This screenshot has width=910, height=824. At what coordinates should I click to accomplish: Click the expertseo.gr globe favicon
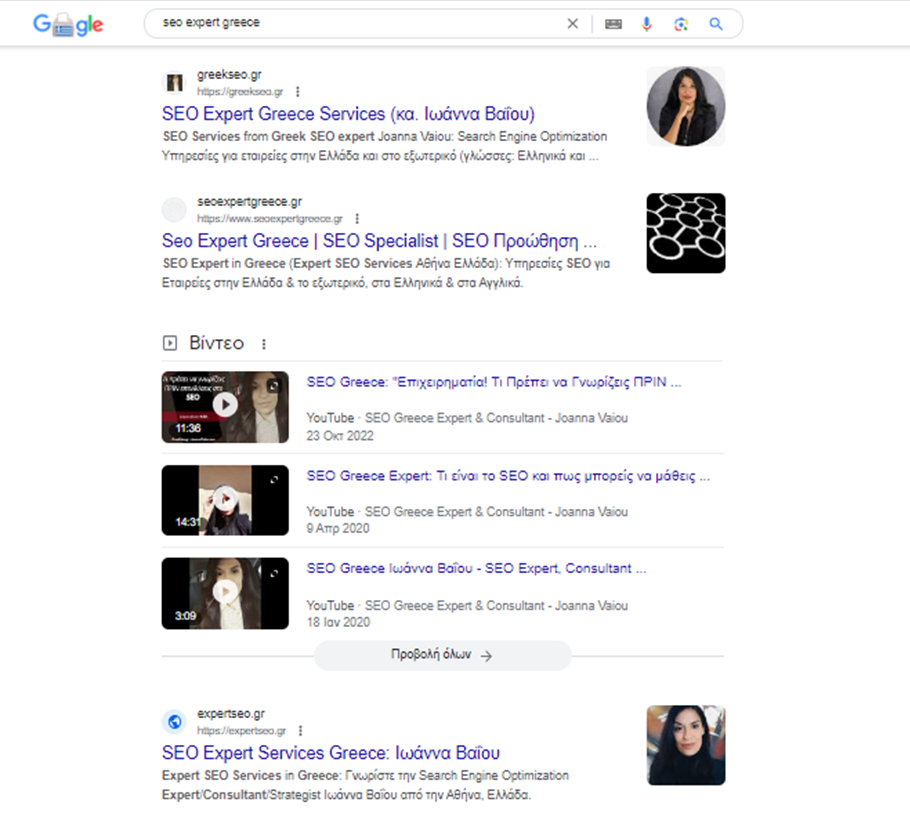click(174, 722)
